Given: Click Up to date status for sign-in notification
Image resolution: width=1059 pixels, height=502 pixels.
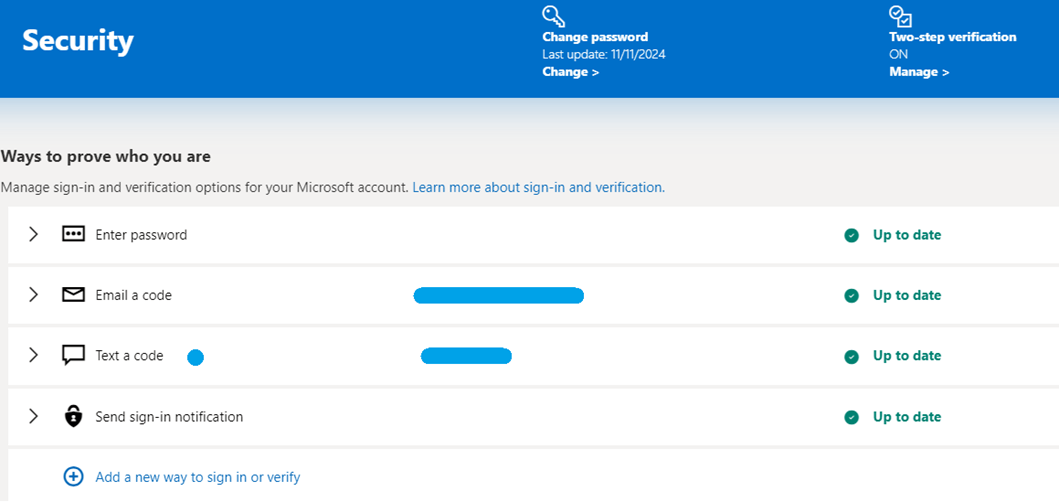Looking at the screenshot, I should (x=907, y=417).
